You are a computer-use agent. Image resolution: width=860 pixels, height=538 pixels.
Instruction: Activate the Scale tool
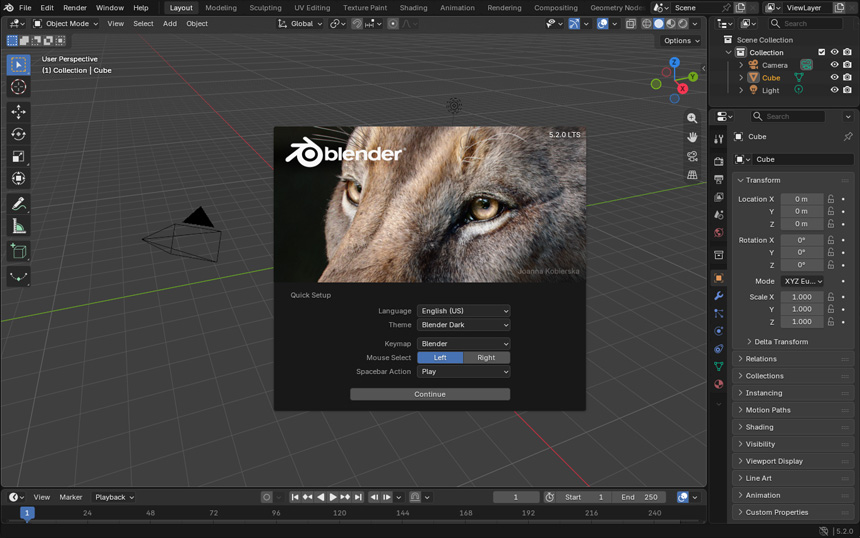point(18,157)
